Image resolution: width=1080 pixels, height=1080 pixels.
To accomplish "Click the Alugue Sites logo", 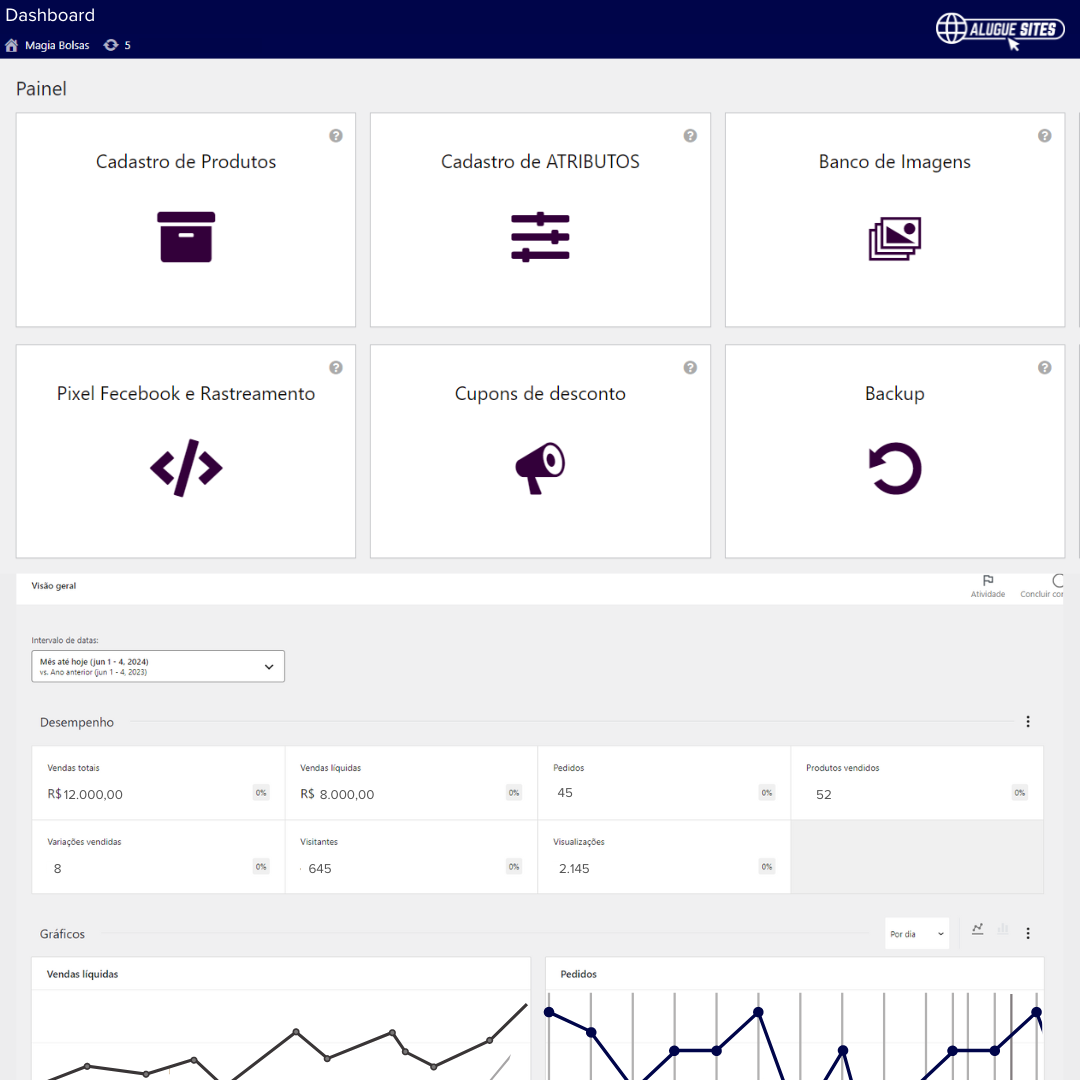I will coord(999,30).
